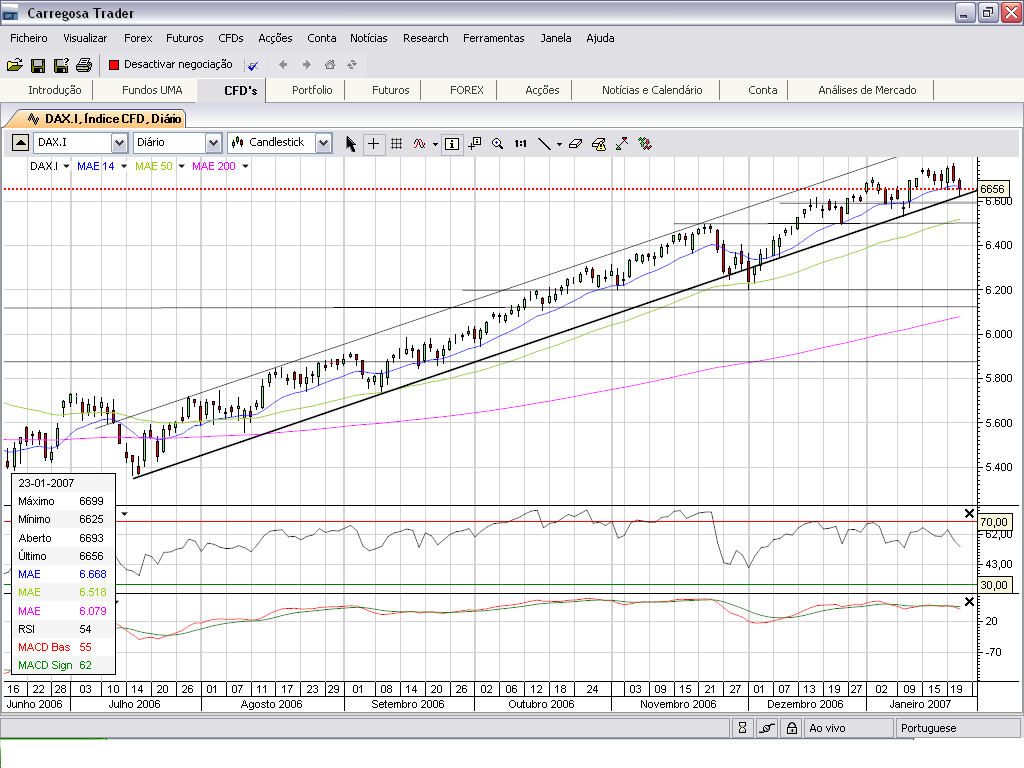Close the MACD indicator panel with X

[969, 601]
